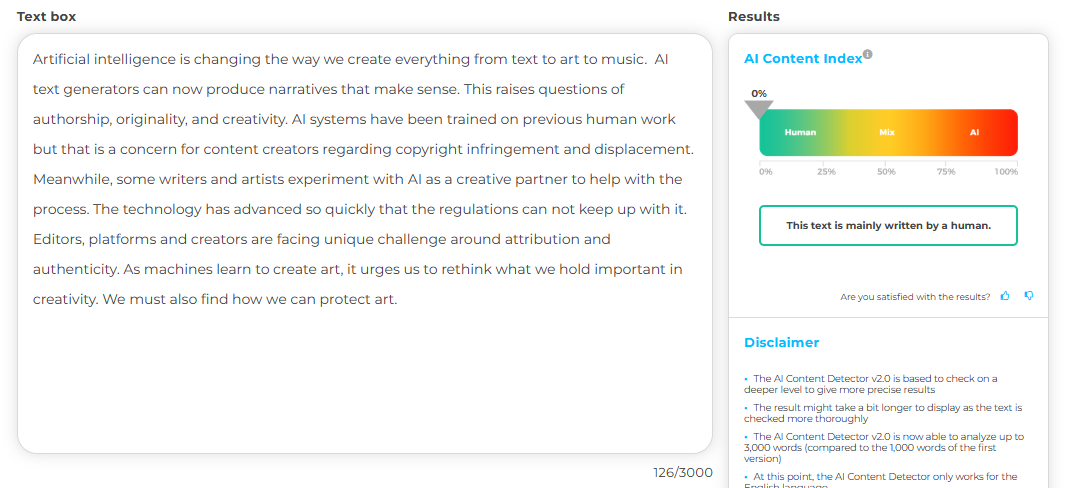Click the thumbs up satisfaction icon
The height and width of the screenshot is (488, 1068).
[x=1005, y=296]
